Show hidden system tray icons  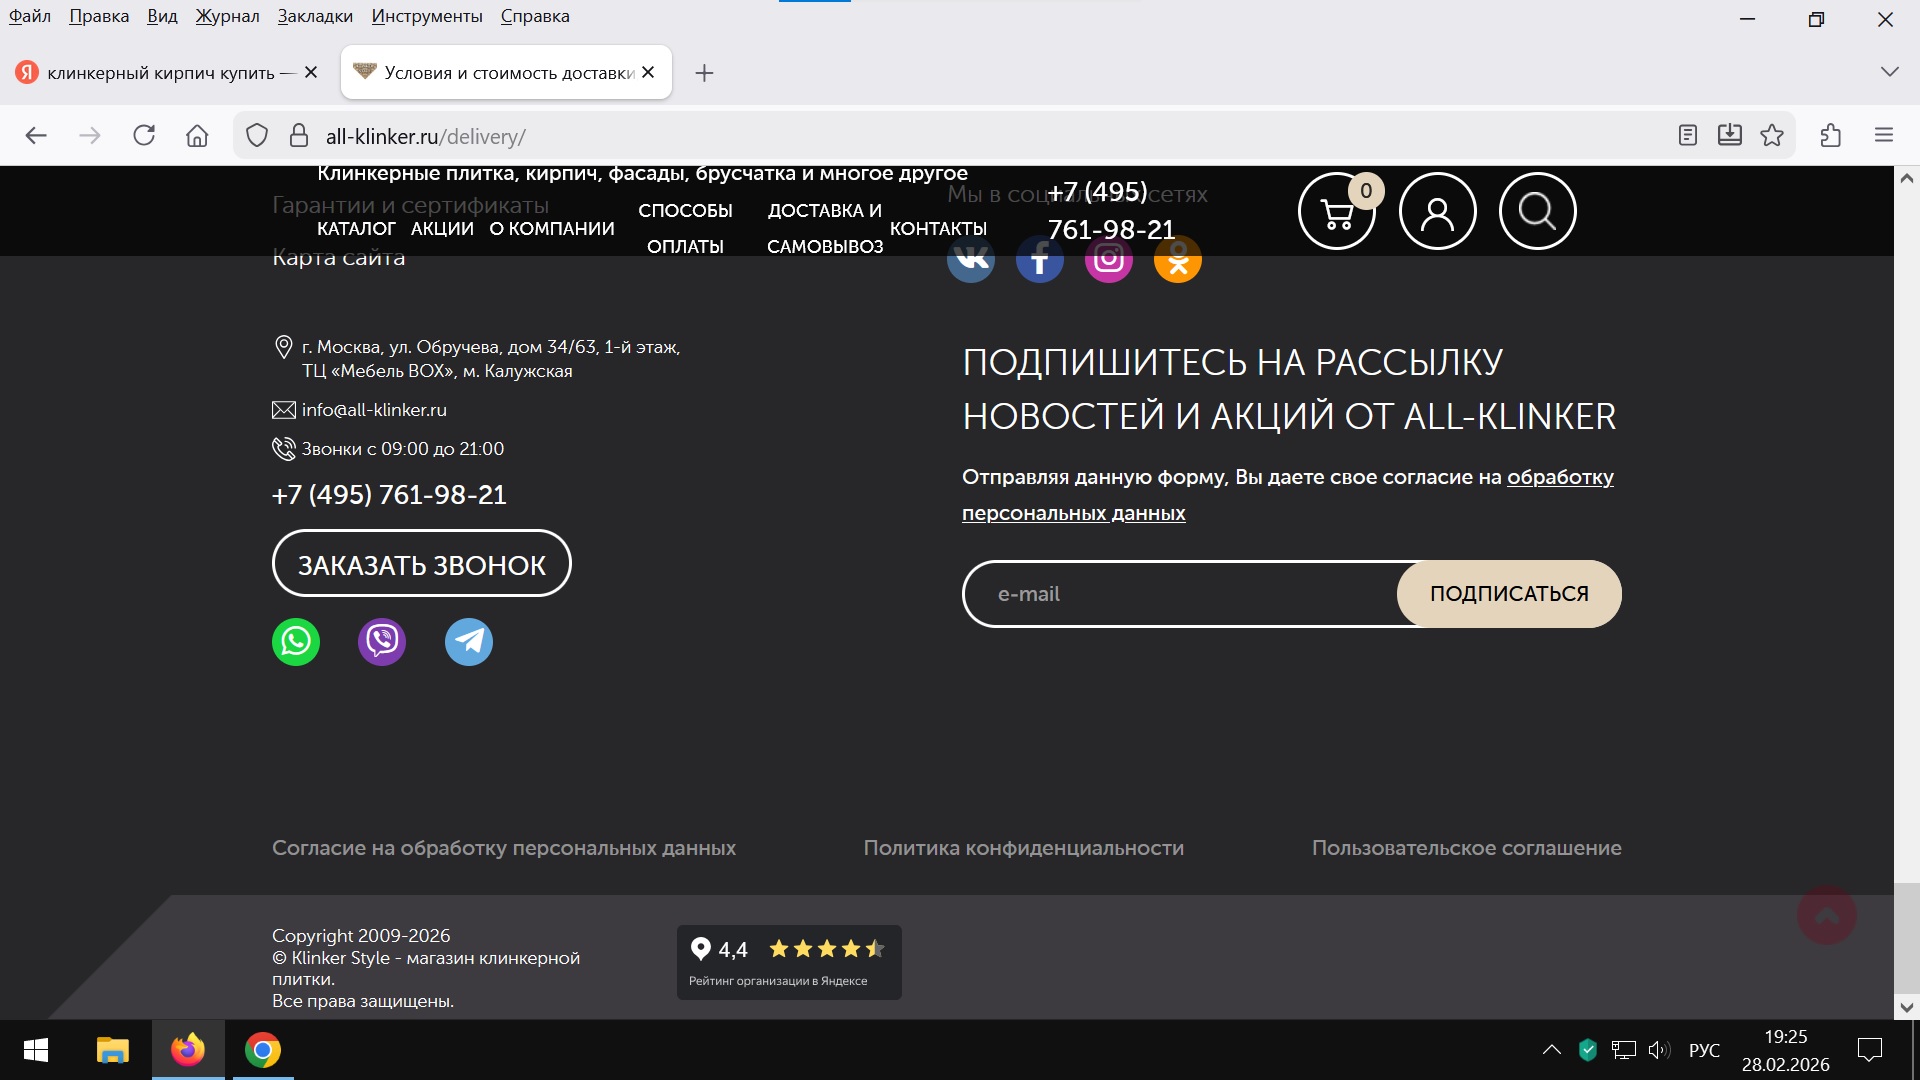[1551, 1050]
